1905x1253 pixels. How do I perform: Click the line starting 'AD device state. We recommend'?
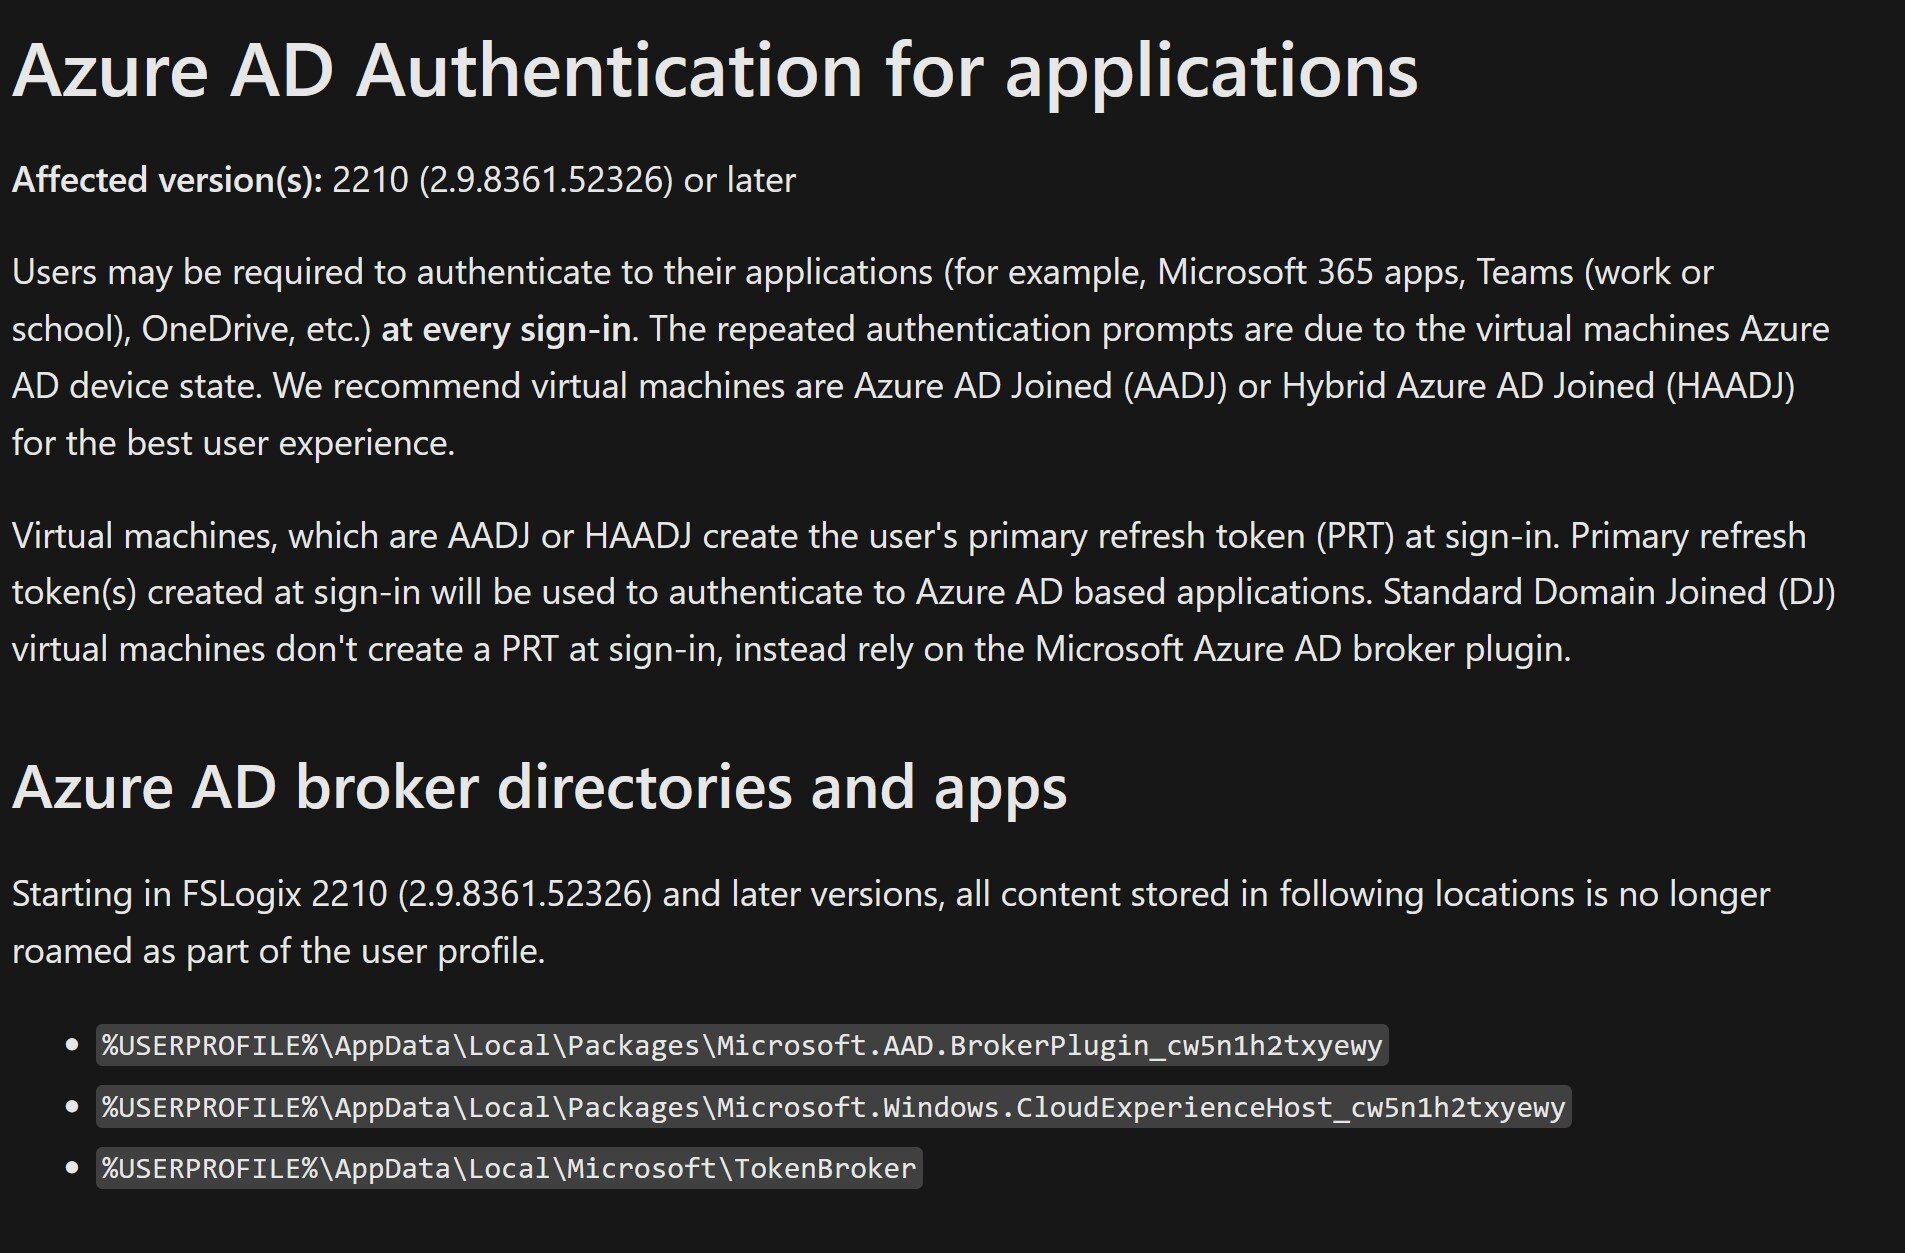[903, 386]
